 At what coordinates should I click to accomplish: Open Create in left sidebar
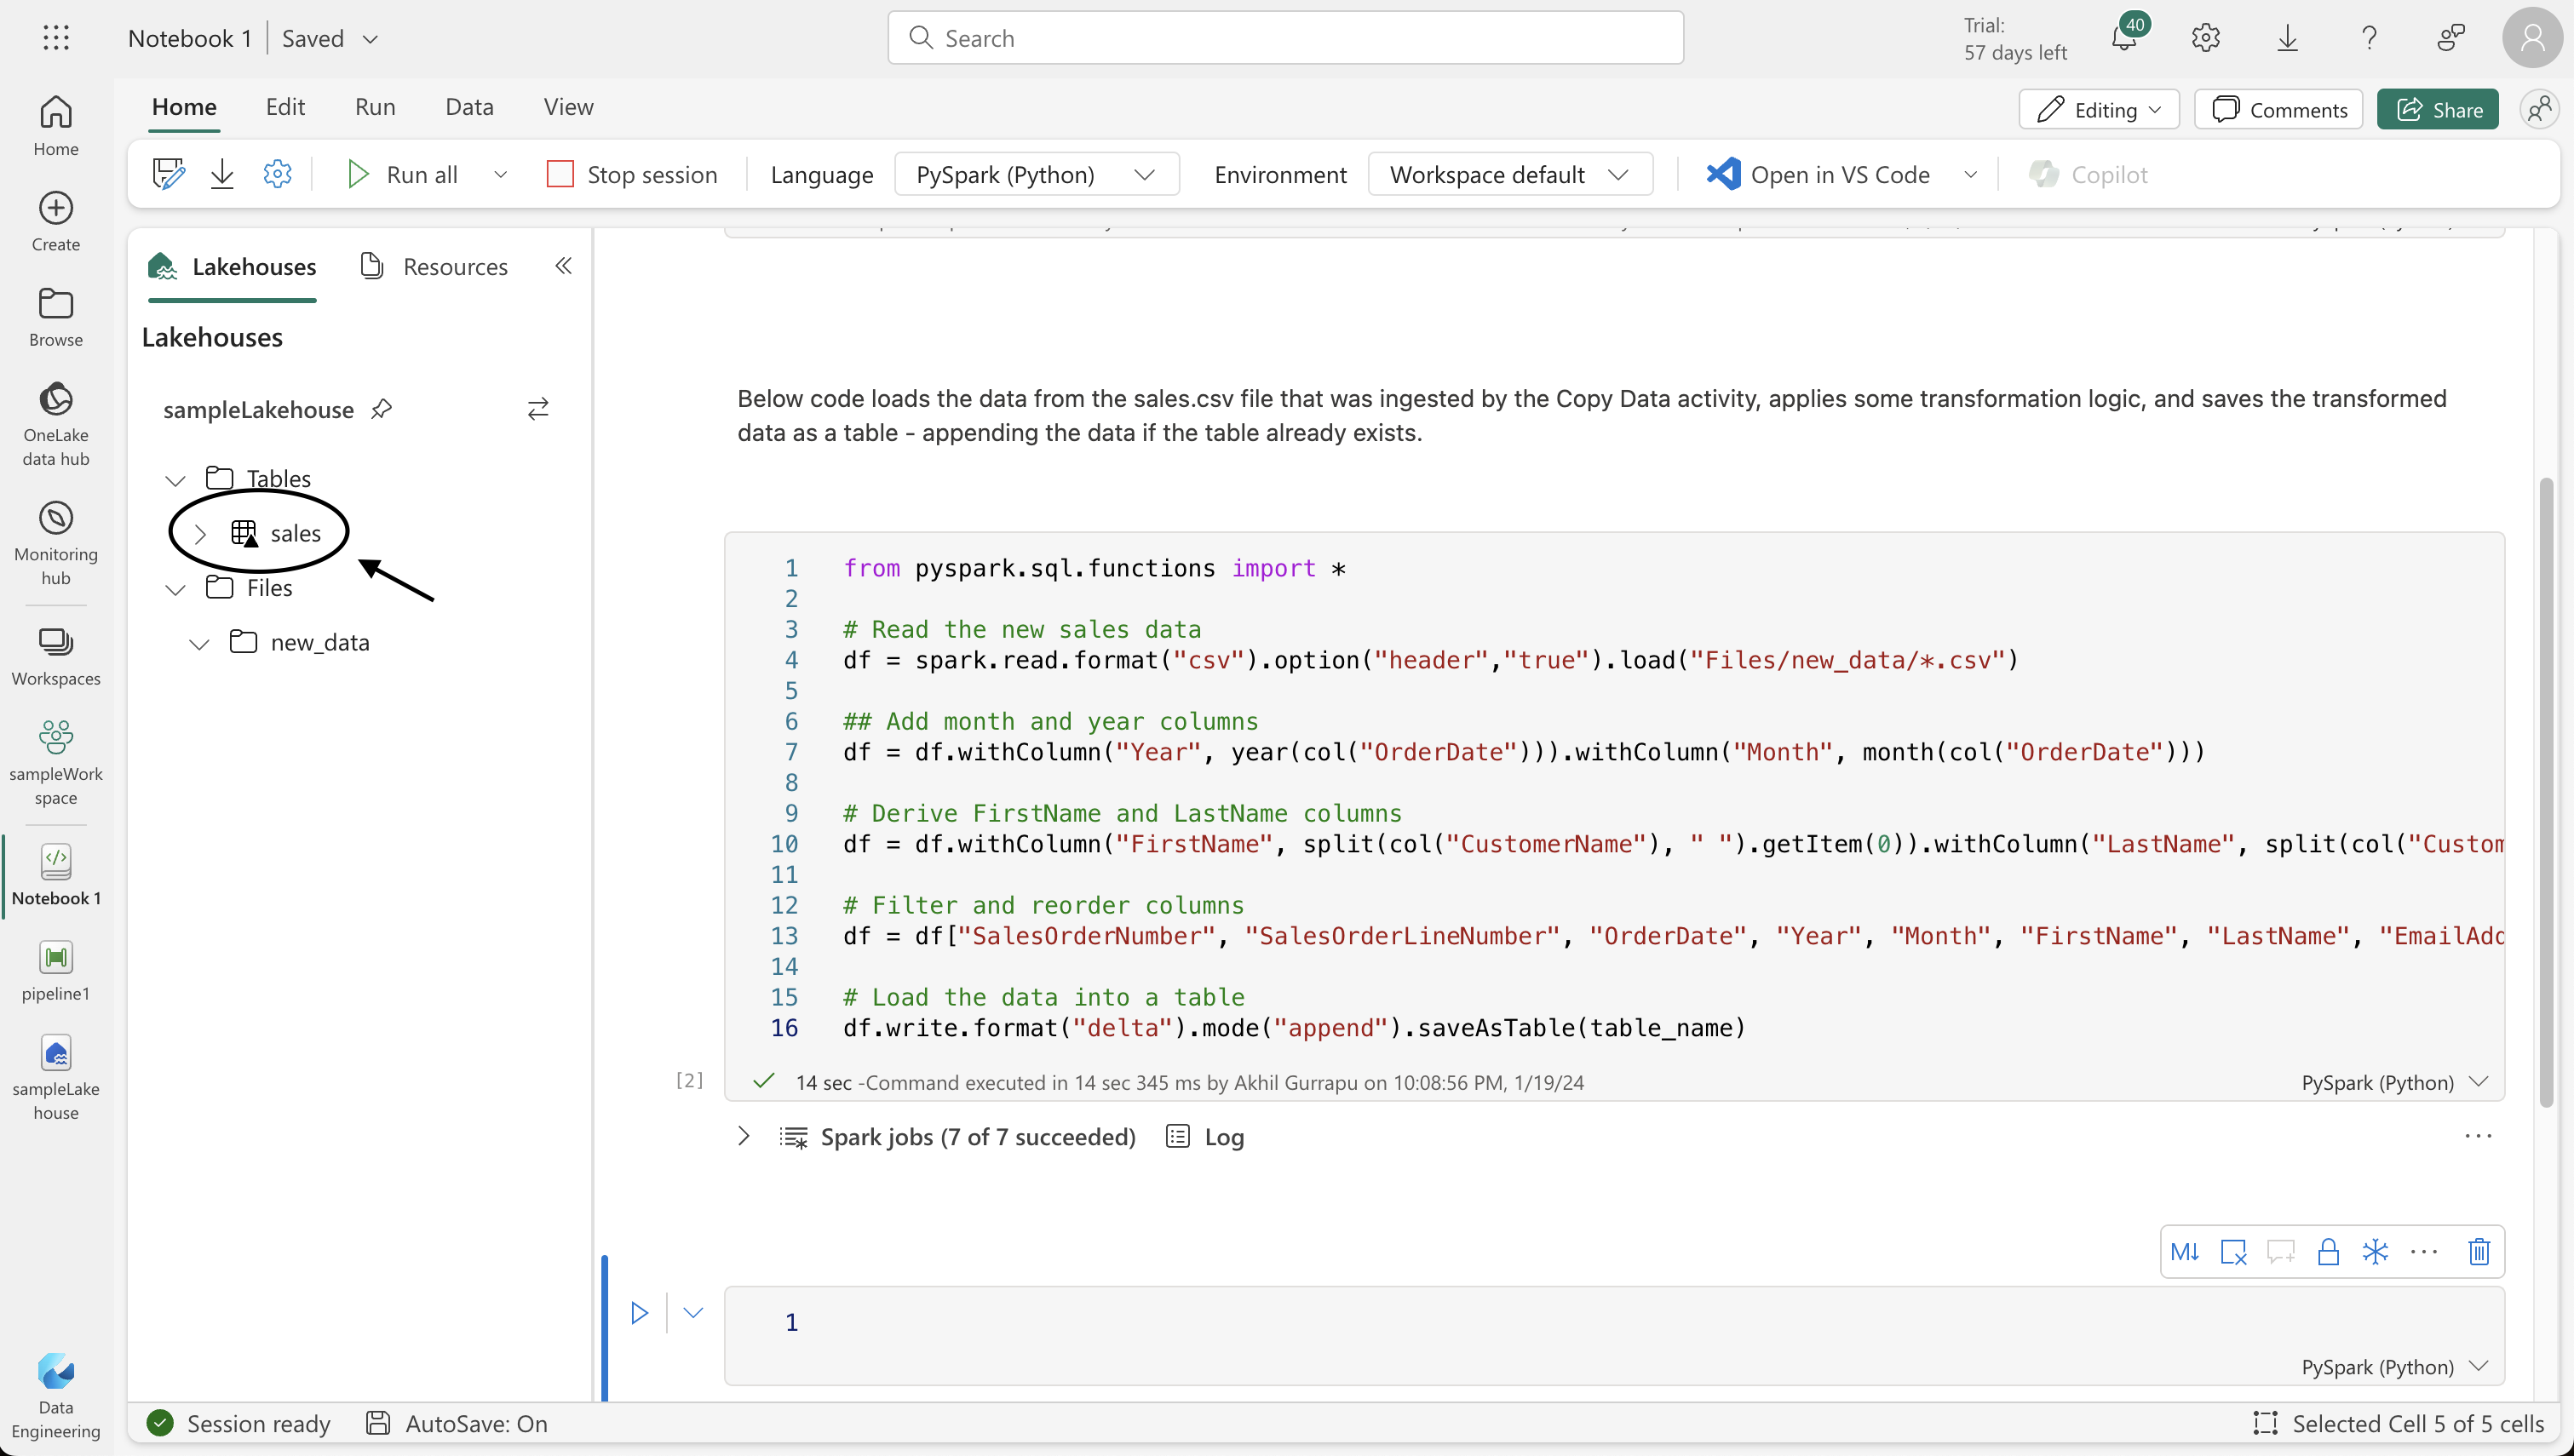point(56,221)
